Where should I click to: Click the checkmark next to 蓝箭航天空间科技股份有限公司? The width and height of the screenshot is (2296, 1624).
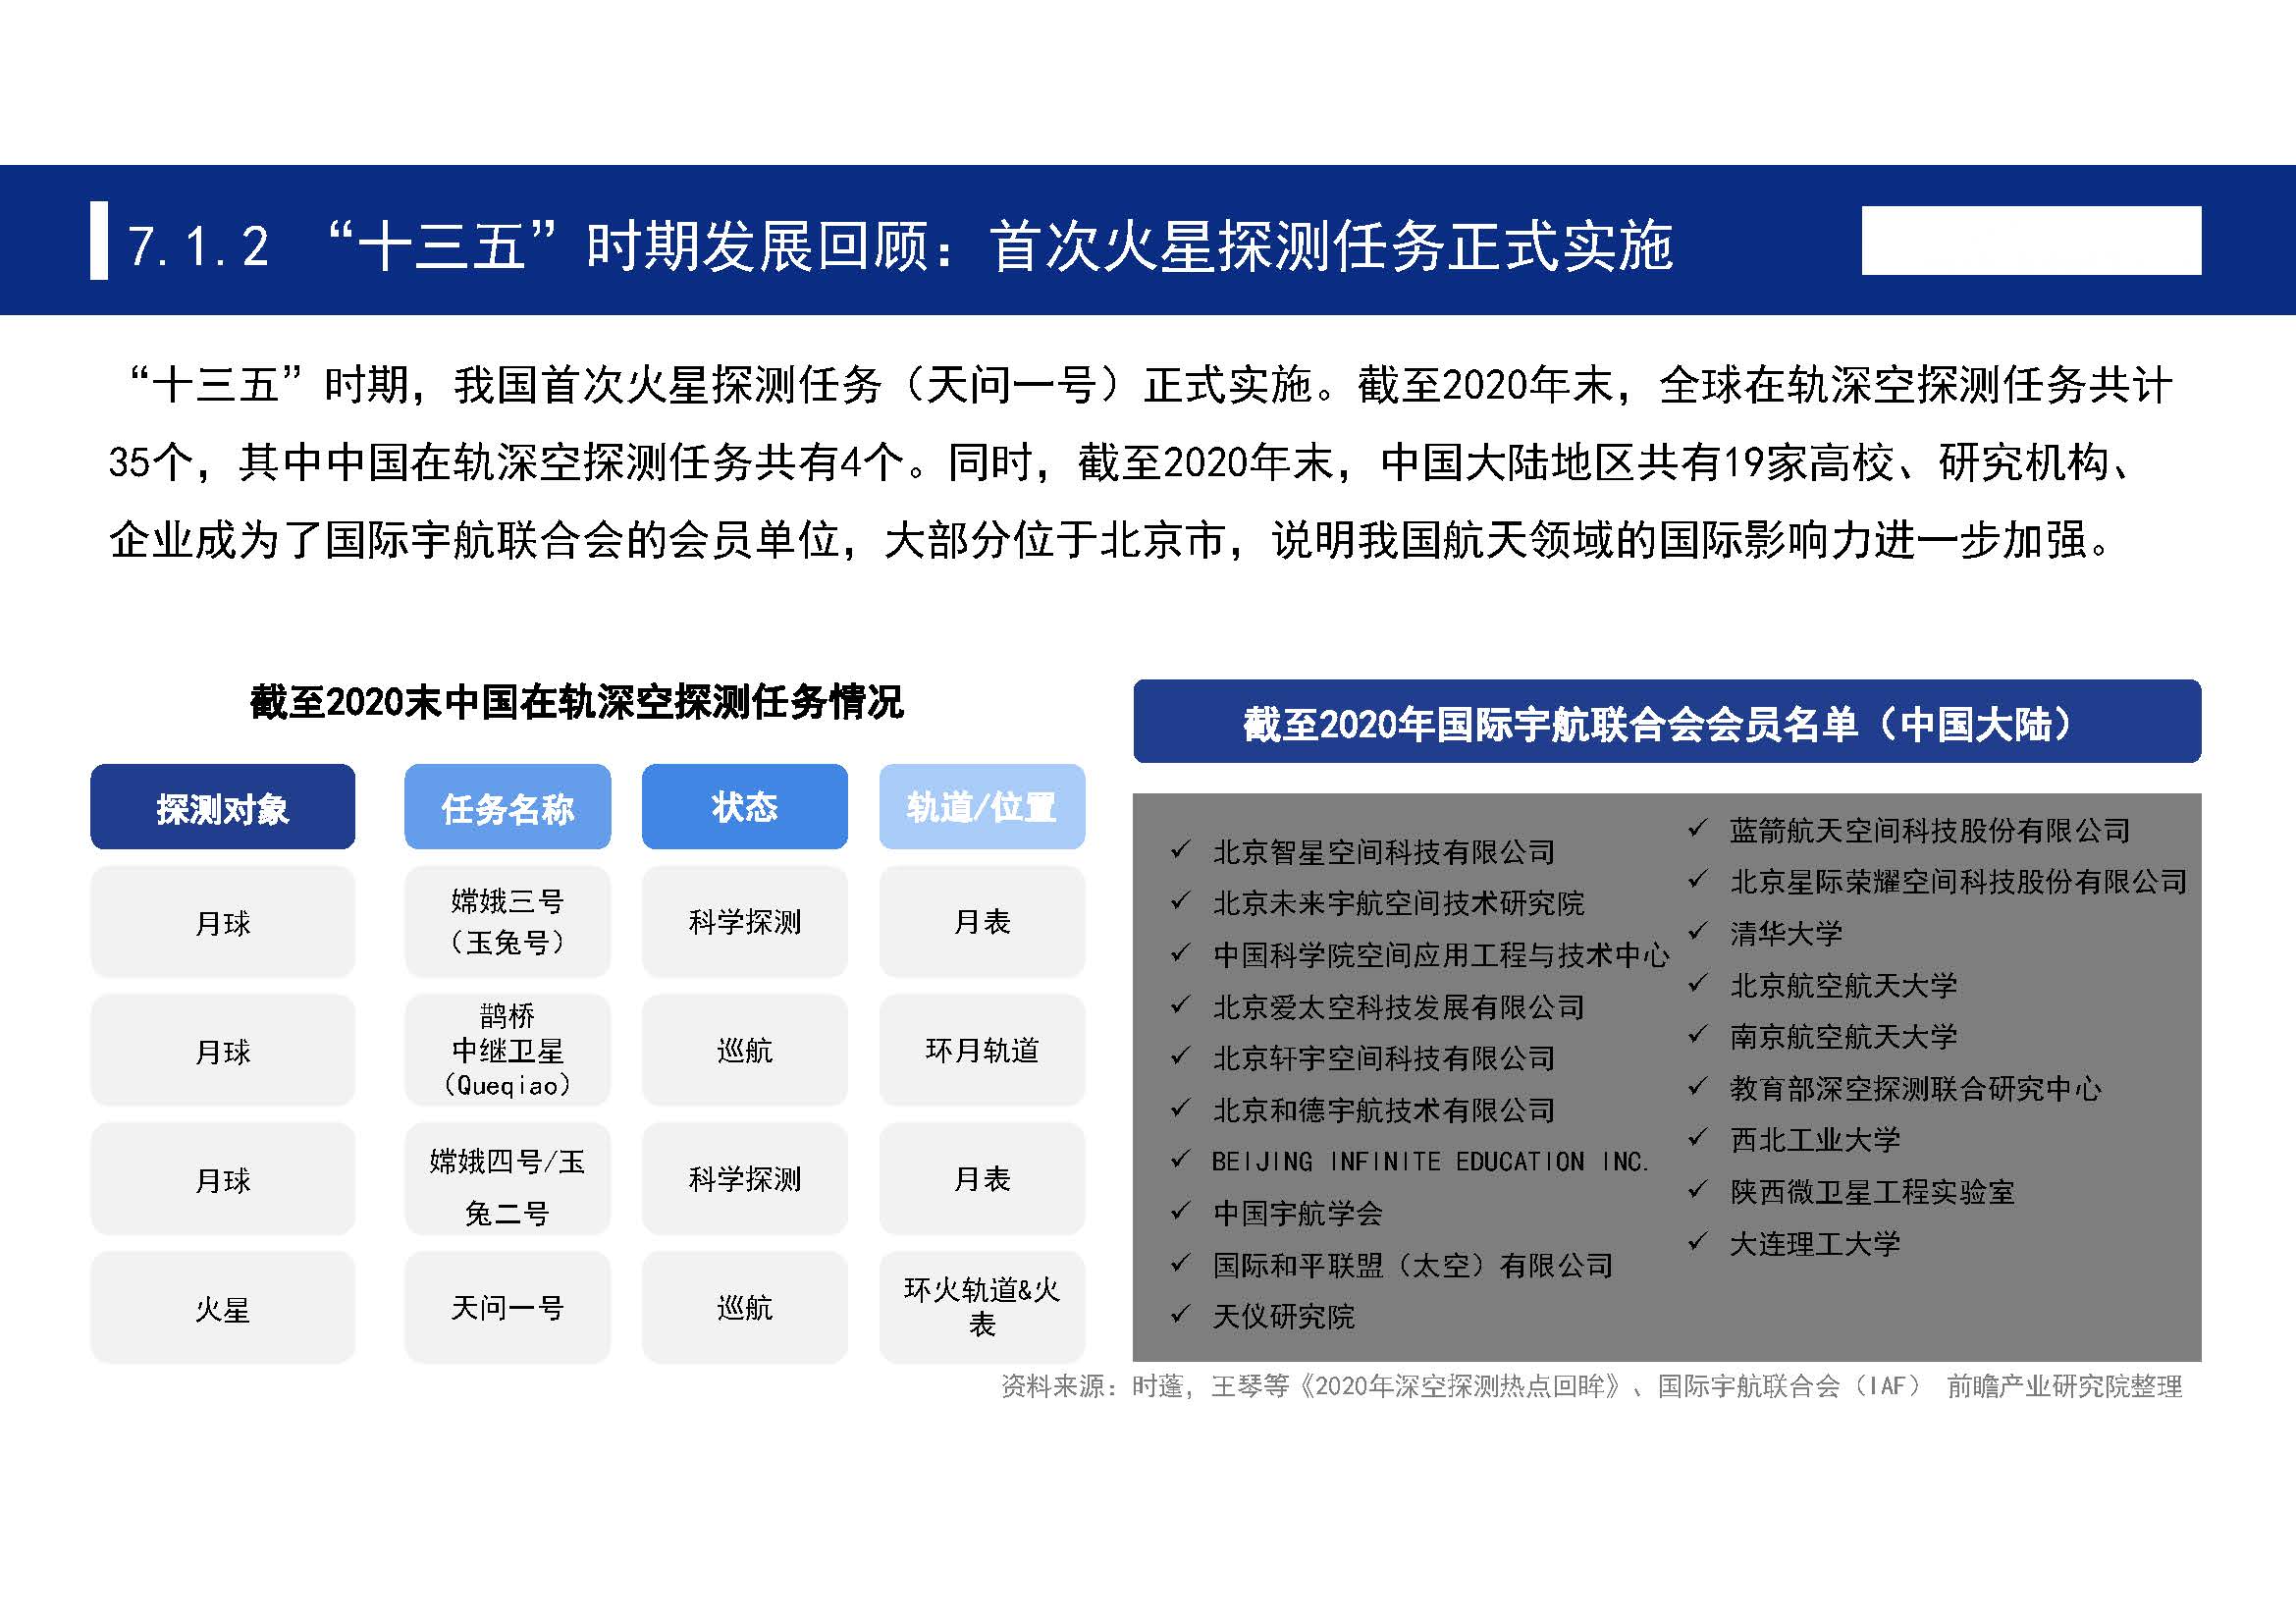1698,828
